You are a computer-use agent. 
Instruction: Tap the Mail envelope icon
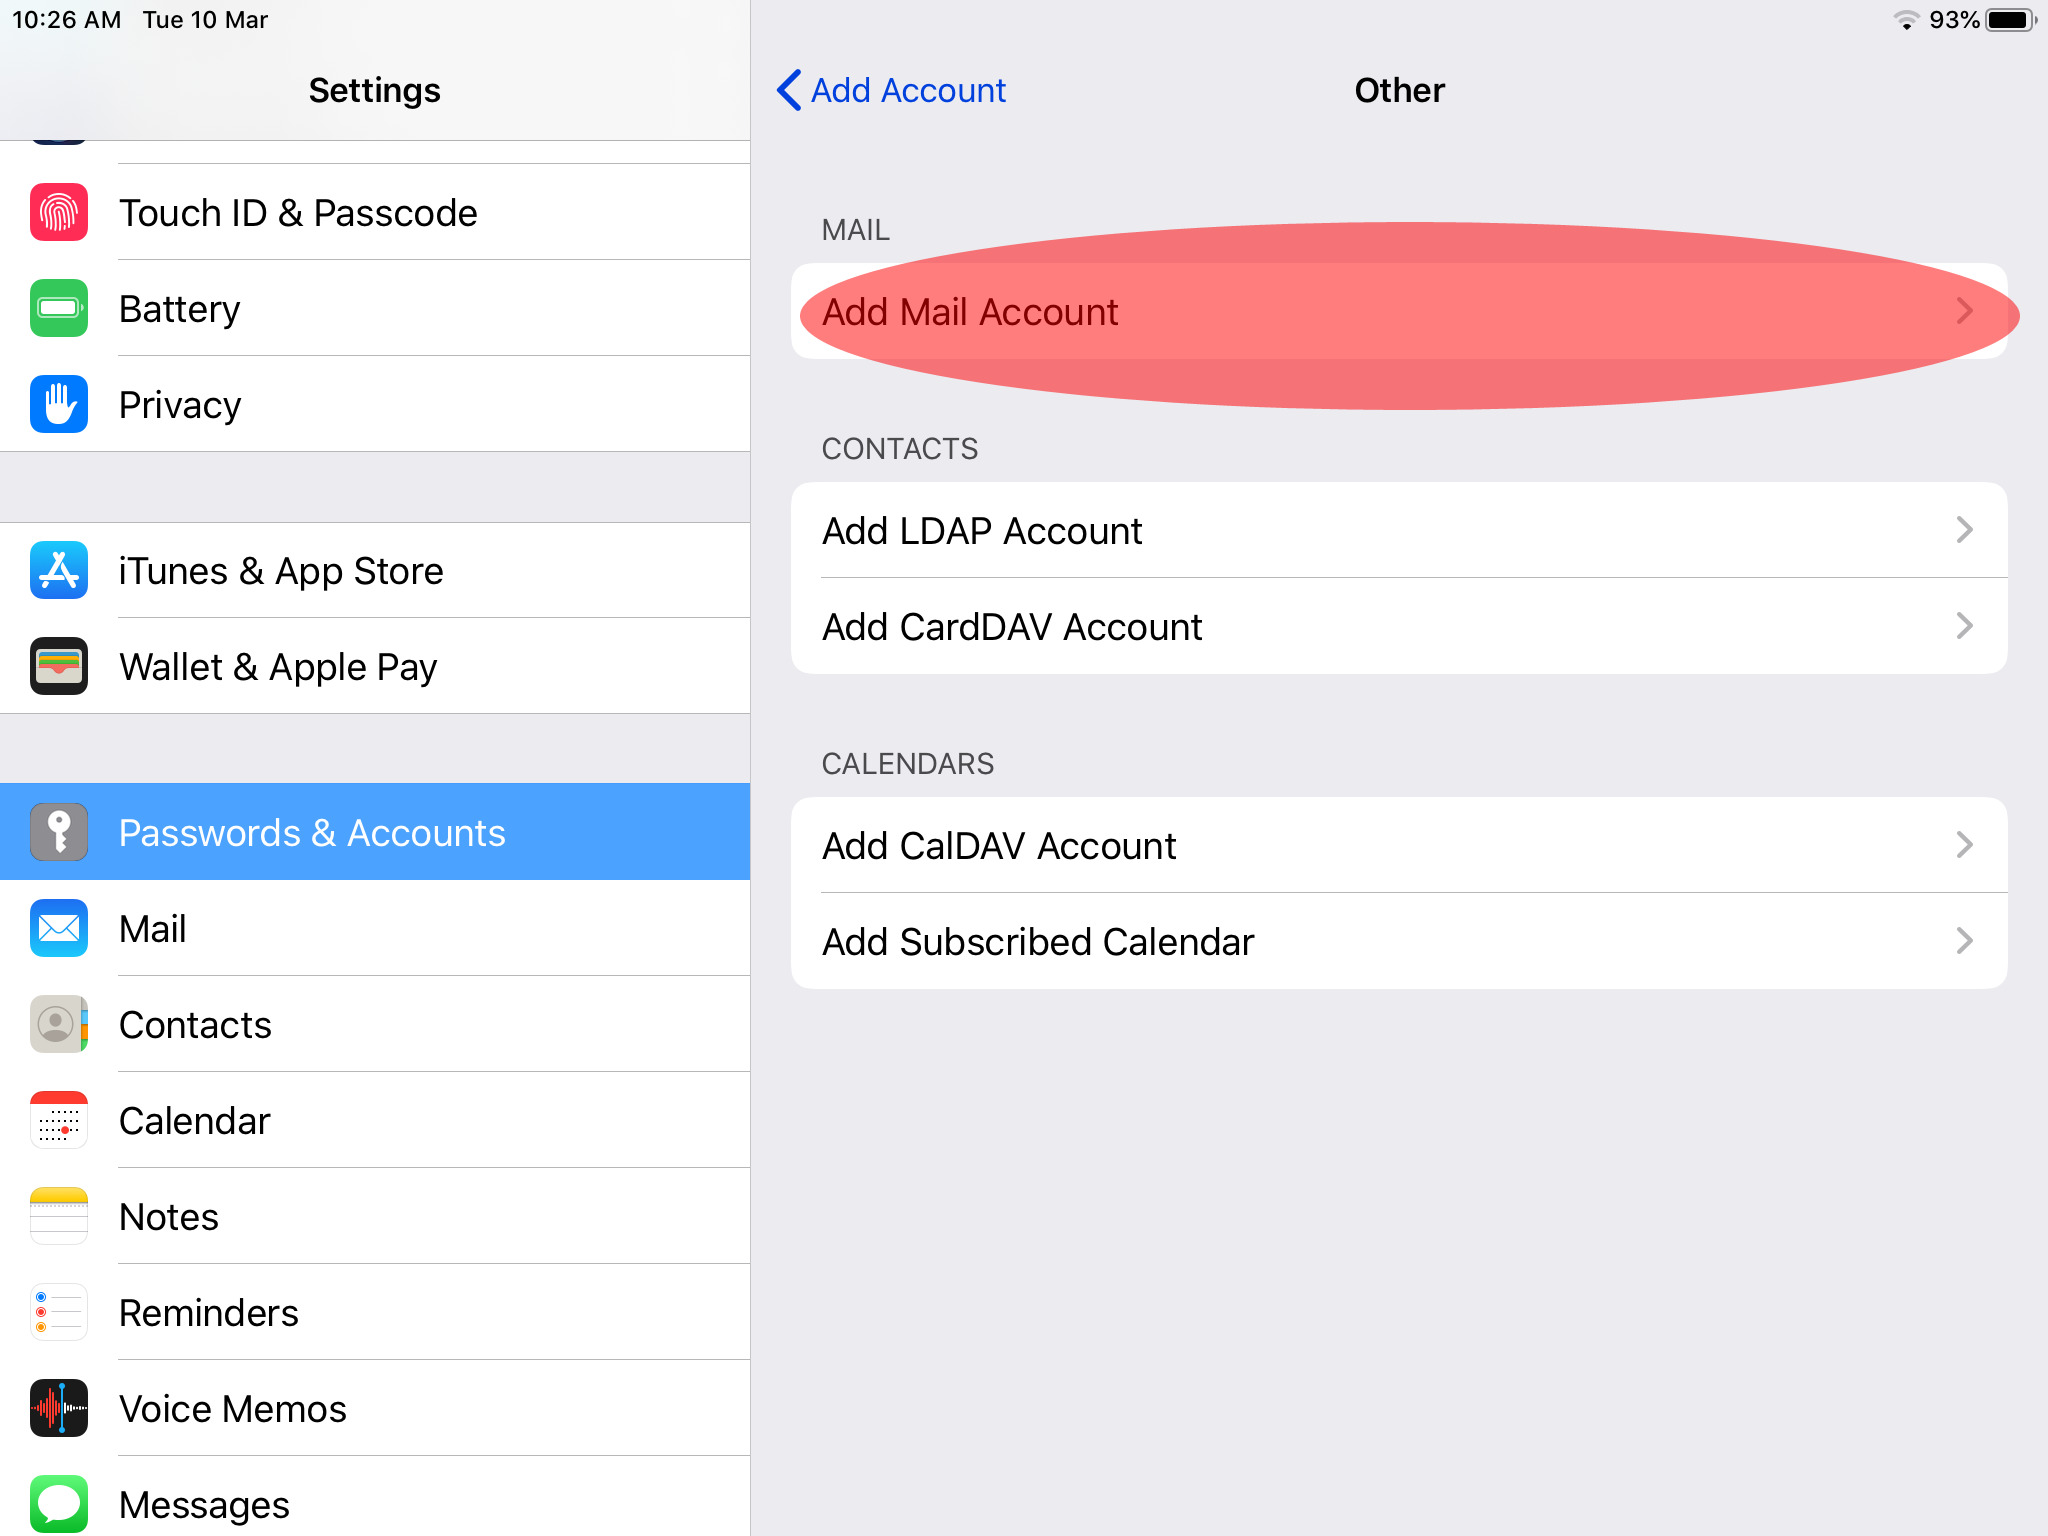(x=59, y=928)
